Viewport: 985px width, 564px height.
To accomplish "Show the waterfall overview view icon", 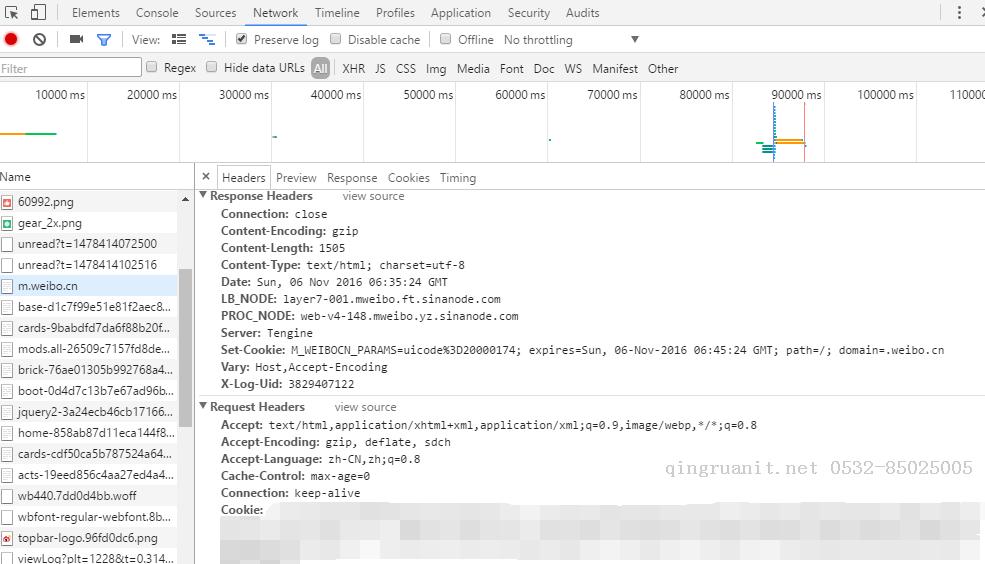I will (x=207, y=40).
